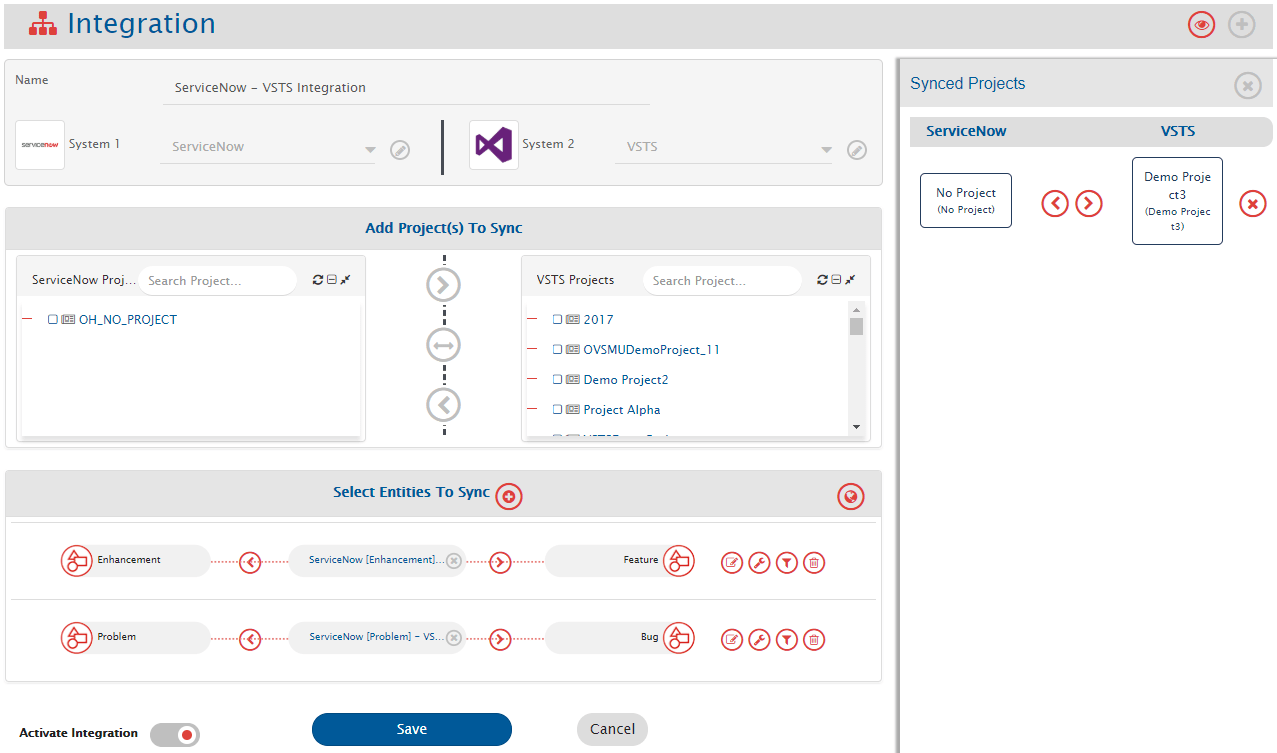This screenshot has height=753, width=1277.
Task: Click the edit pencil next to System 1
Action: [400, 150]
